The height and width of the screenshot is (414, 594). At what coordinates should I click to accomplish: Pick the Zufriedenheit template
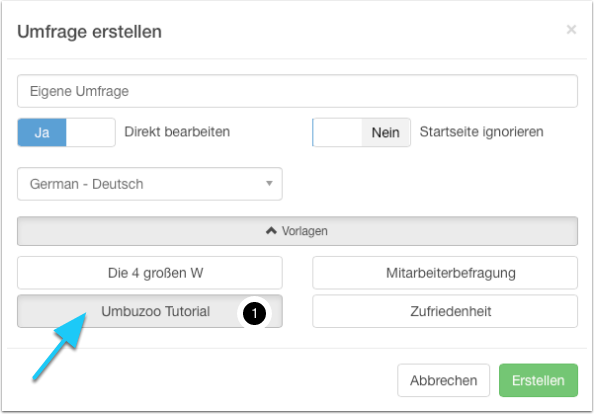coord(445,311)
